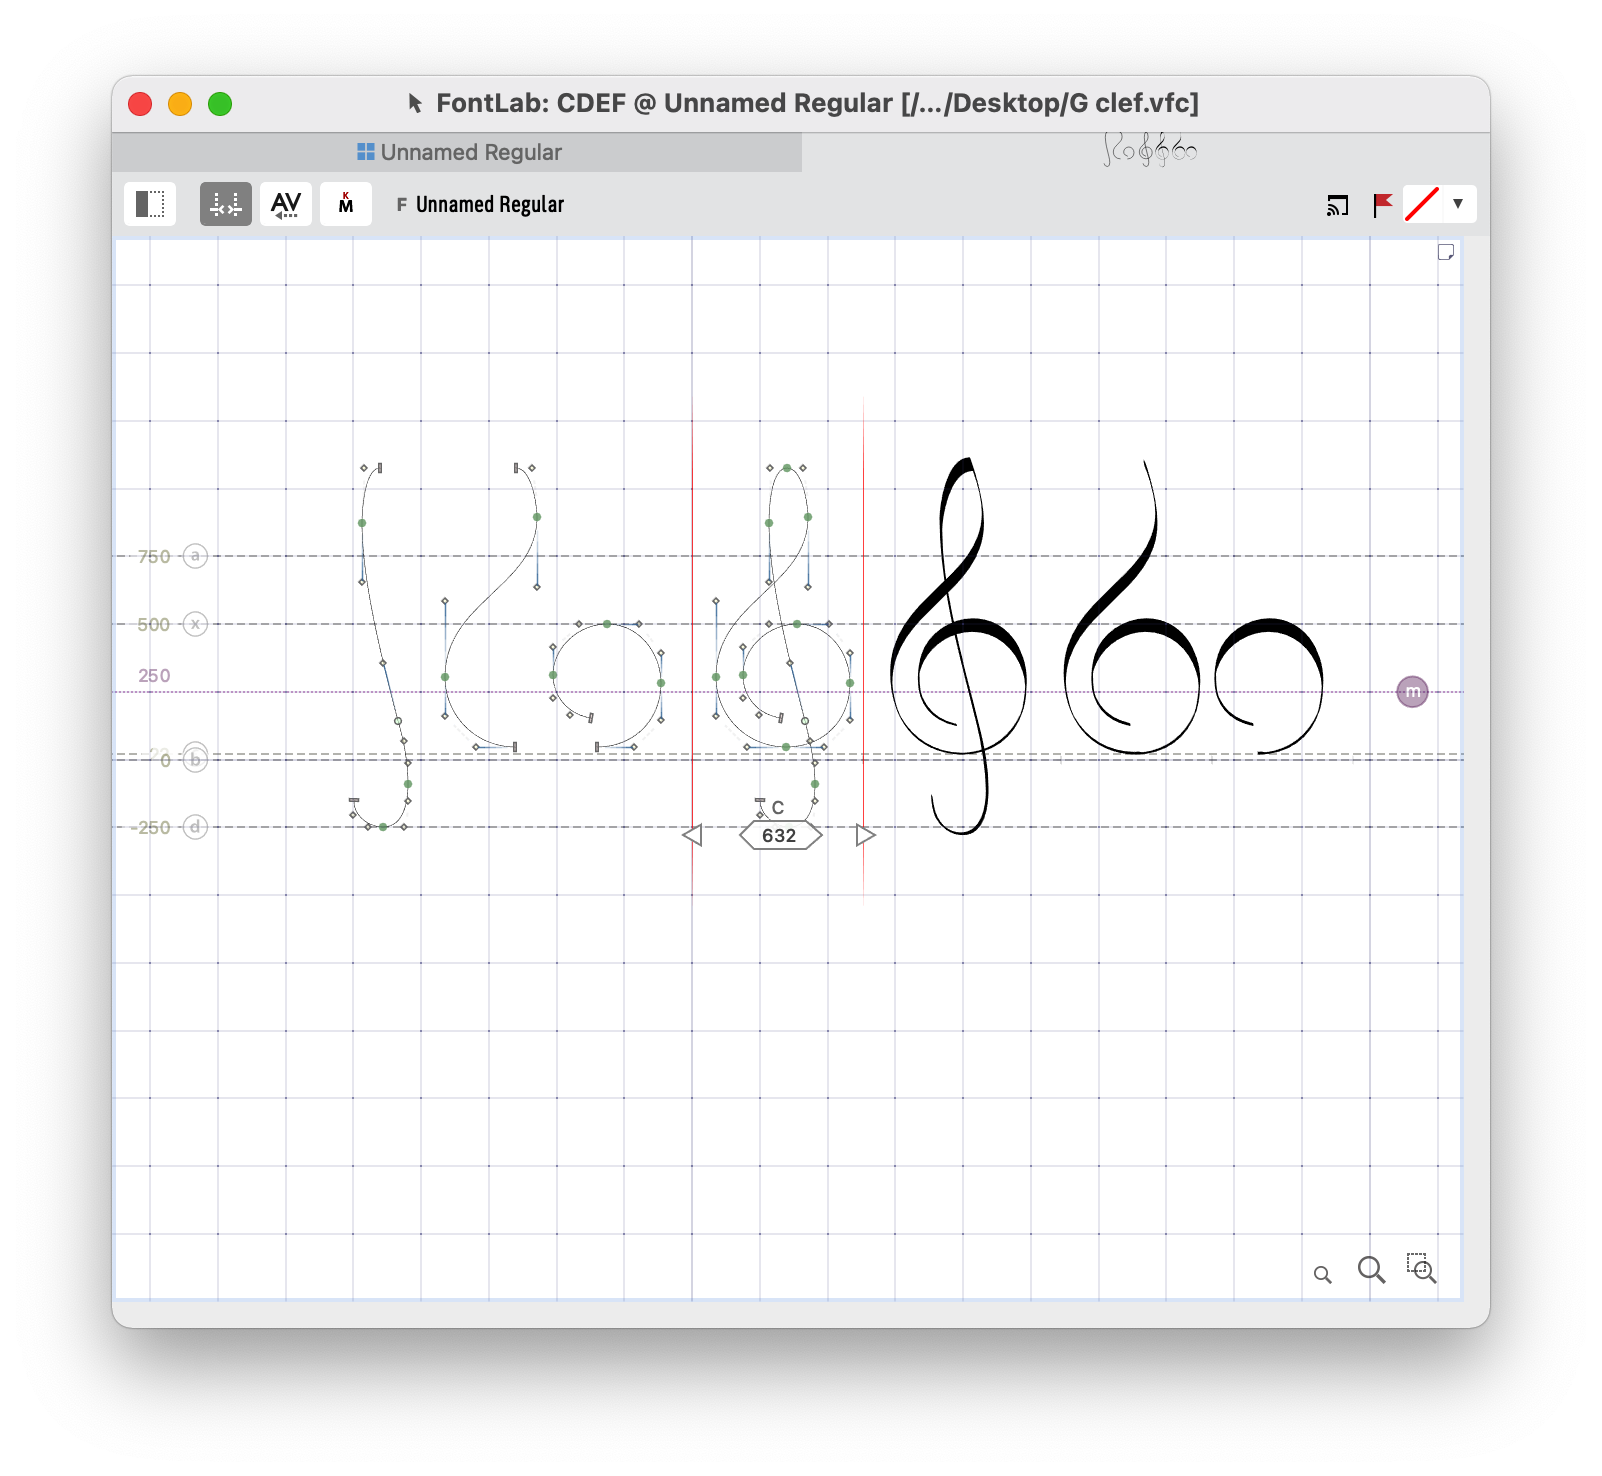Click the glyph name label C
The height and width of the screenshot is (1476, 1602).
coord(778,808)
